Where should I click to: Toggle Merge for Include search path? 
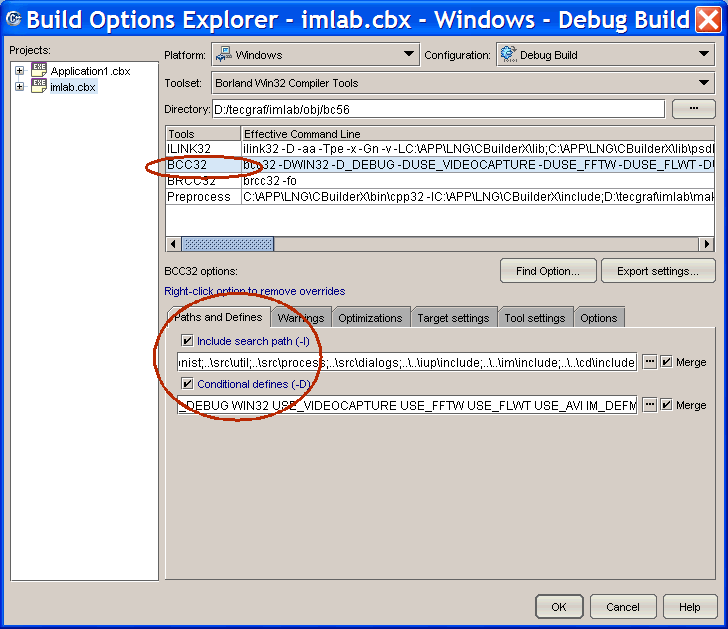[667, 362]
